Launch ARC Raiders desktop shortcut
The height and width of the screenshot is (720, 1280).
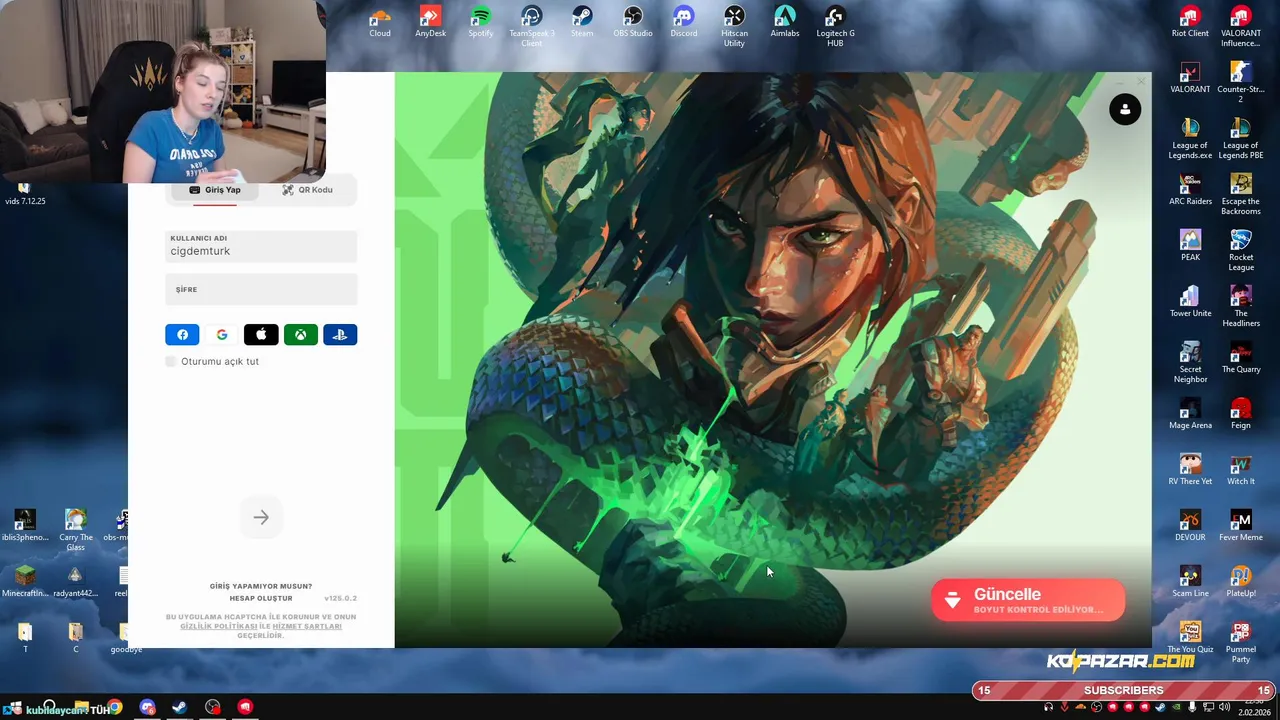1190,190
